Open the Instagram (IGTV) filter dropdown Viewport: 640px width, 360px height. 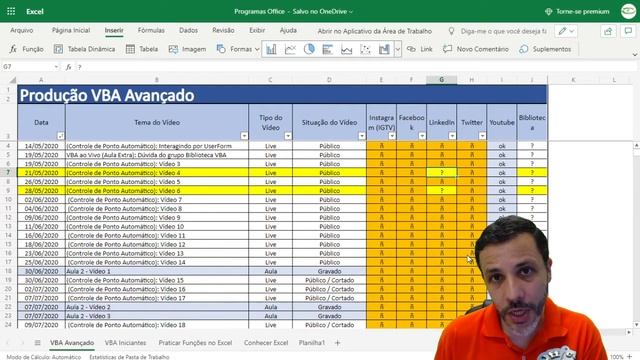tap(392, 136)
